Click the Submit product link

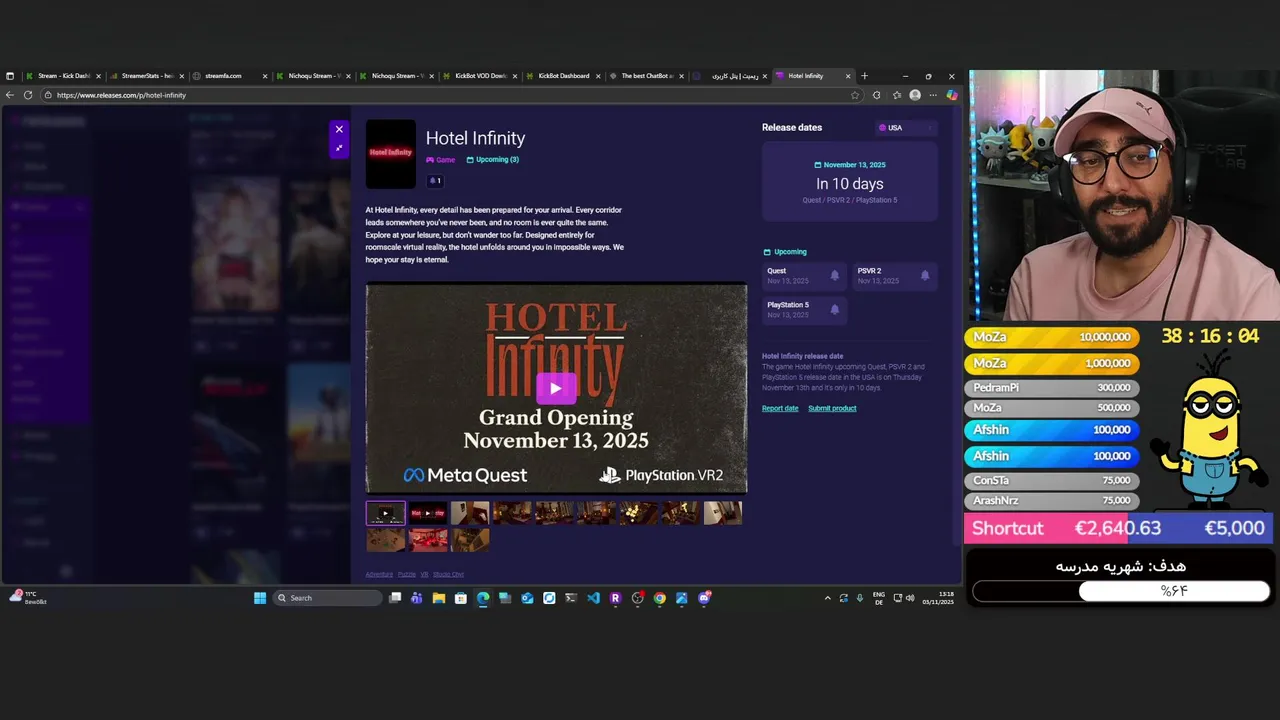(x=832, y=408)
